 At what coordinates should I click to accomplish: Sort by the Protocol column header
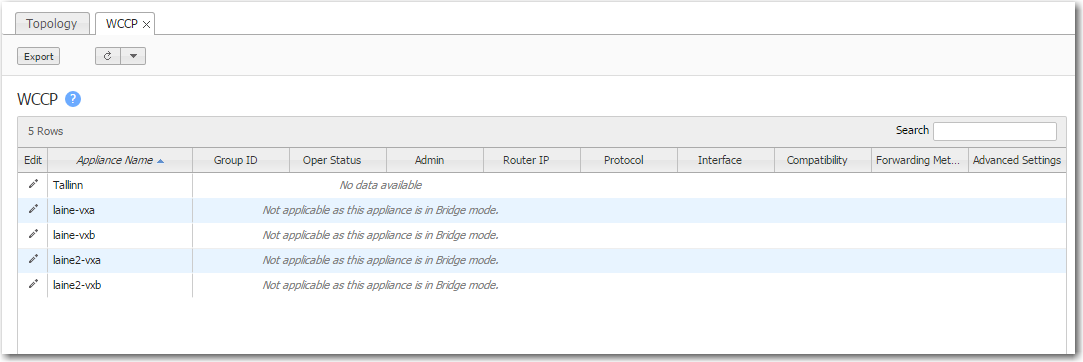pyautogui.click(x=629, y=160)
